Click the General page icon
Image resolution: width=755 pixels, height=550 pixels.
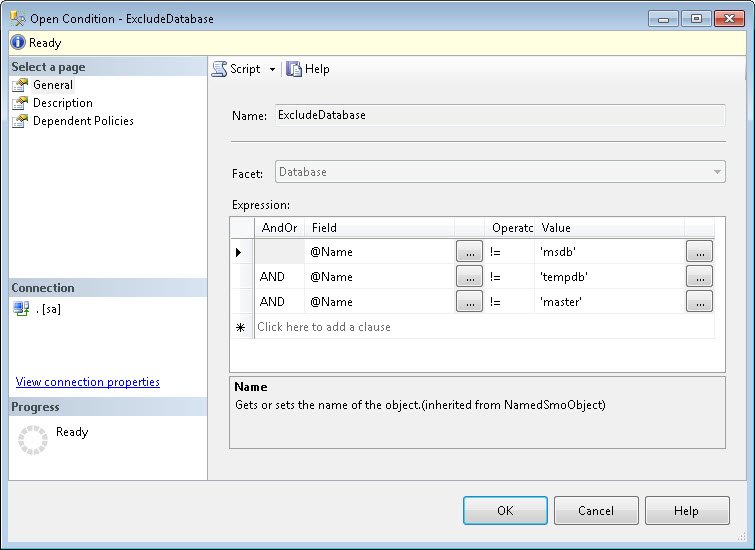click(x=20, y=85)
